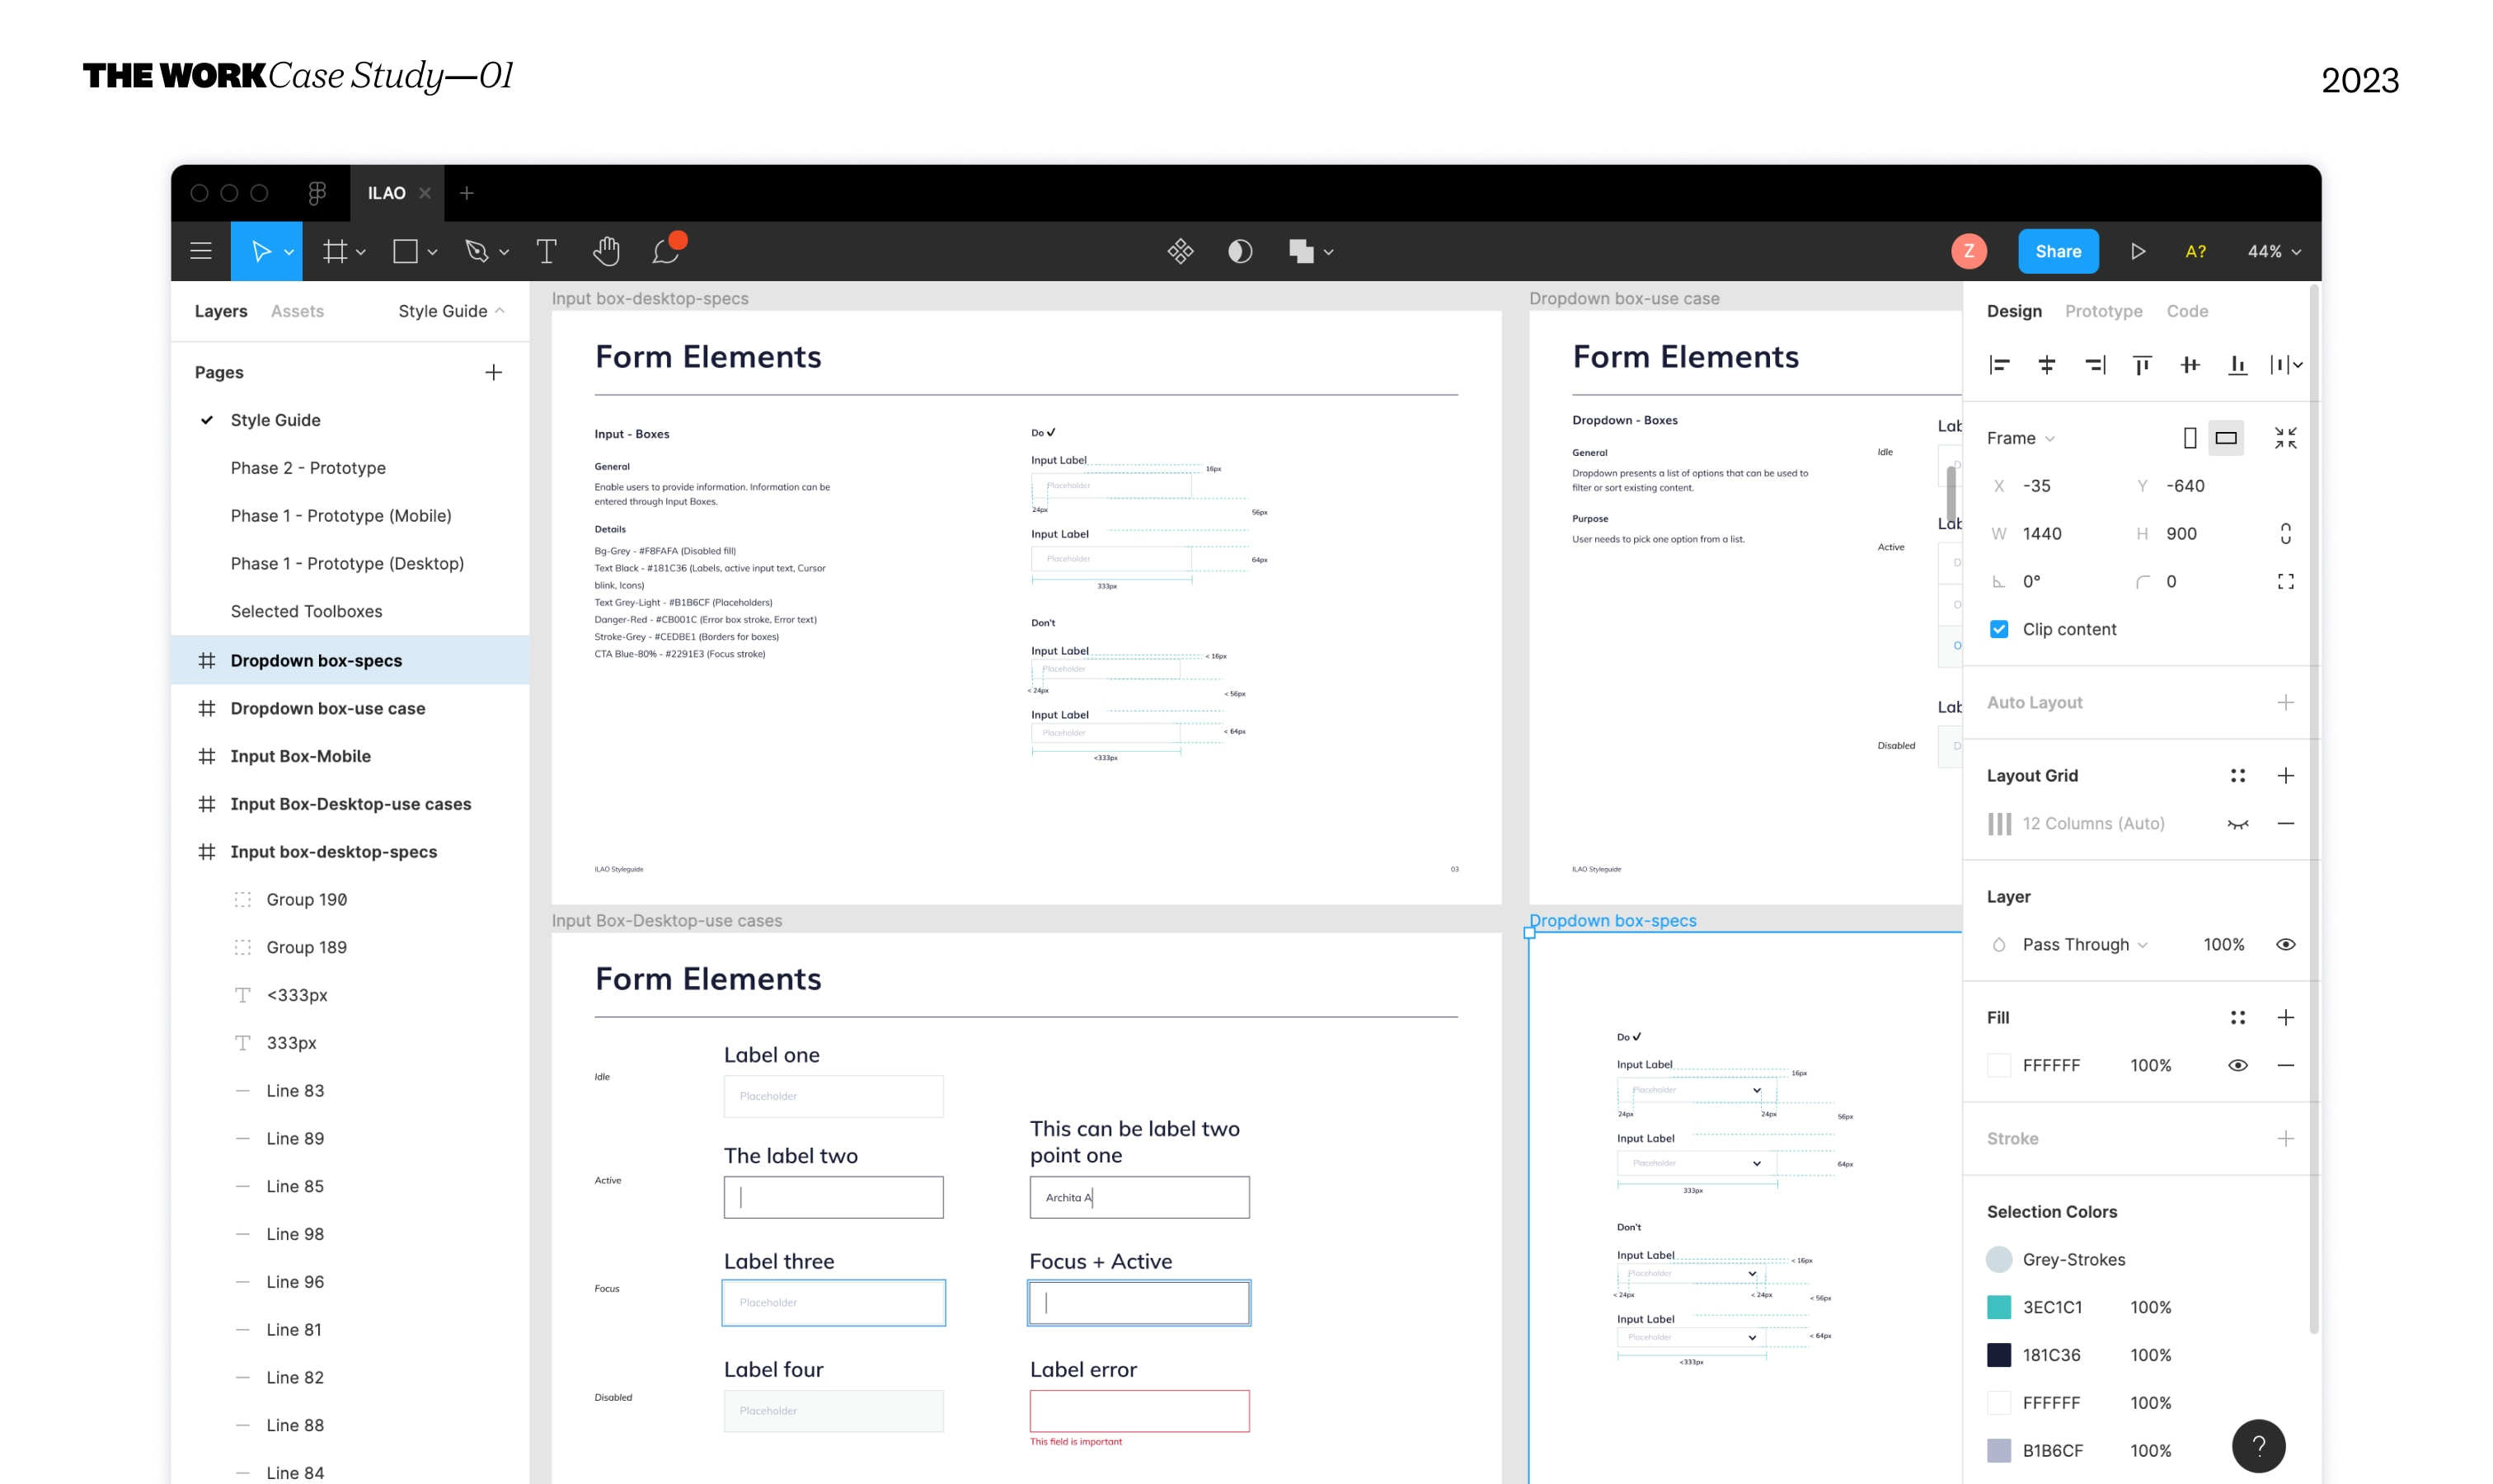Toggle constrain proportions lock
This screenshot has width=2493, height=1484.
(x=2285, y=533)
